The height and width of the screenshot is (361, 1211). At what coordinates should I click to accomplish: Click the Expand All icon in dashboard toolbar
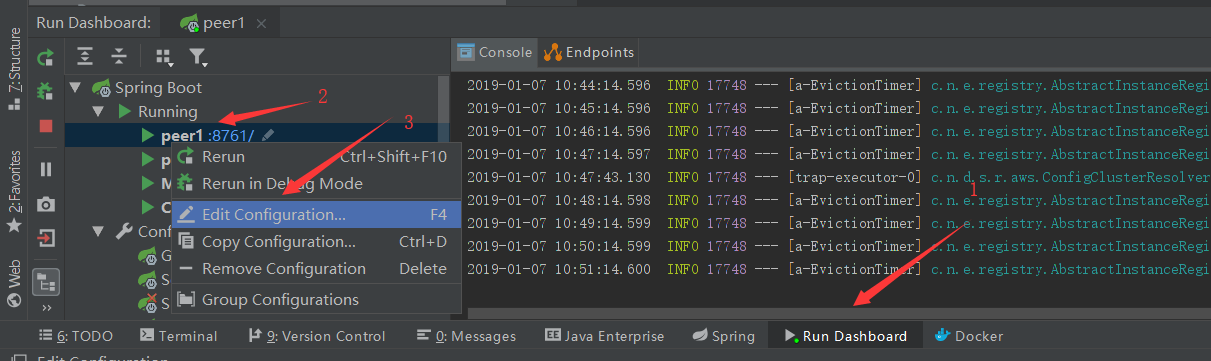click(86, 57)
